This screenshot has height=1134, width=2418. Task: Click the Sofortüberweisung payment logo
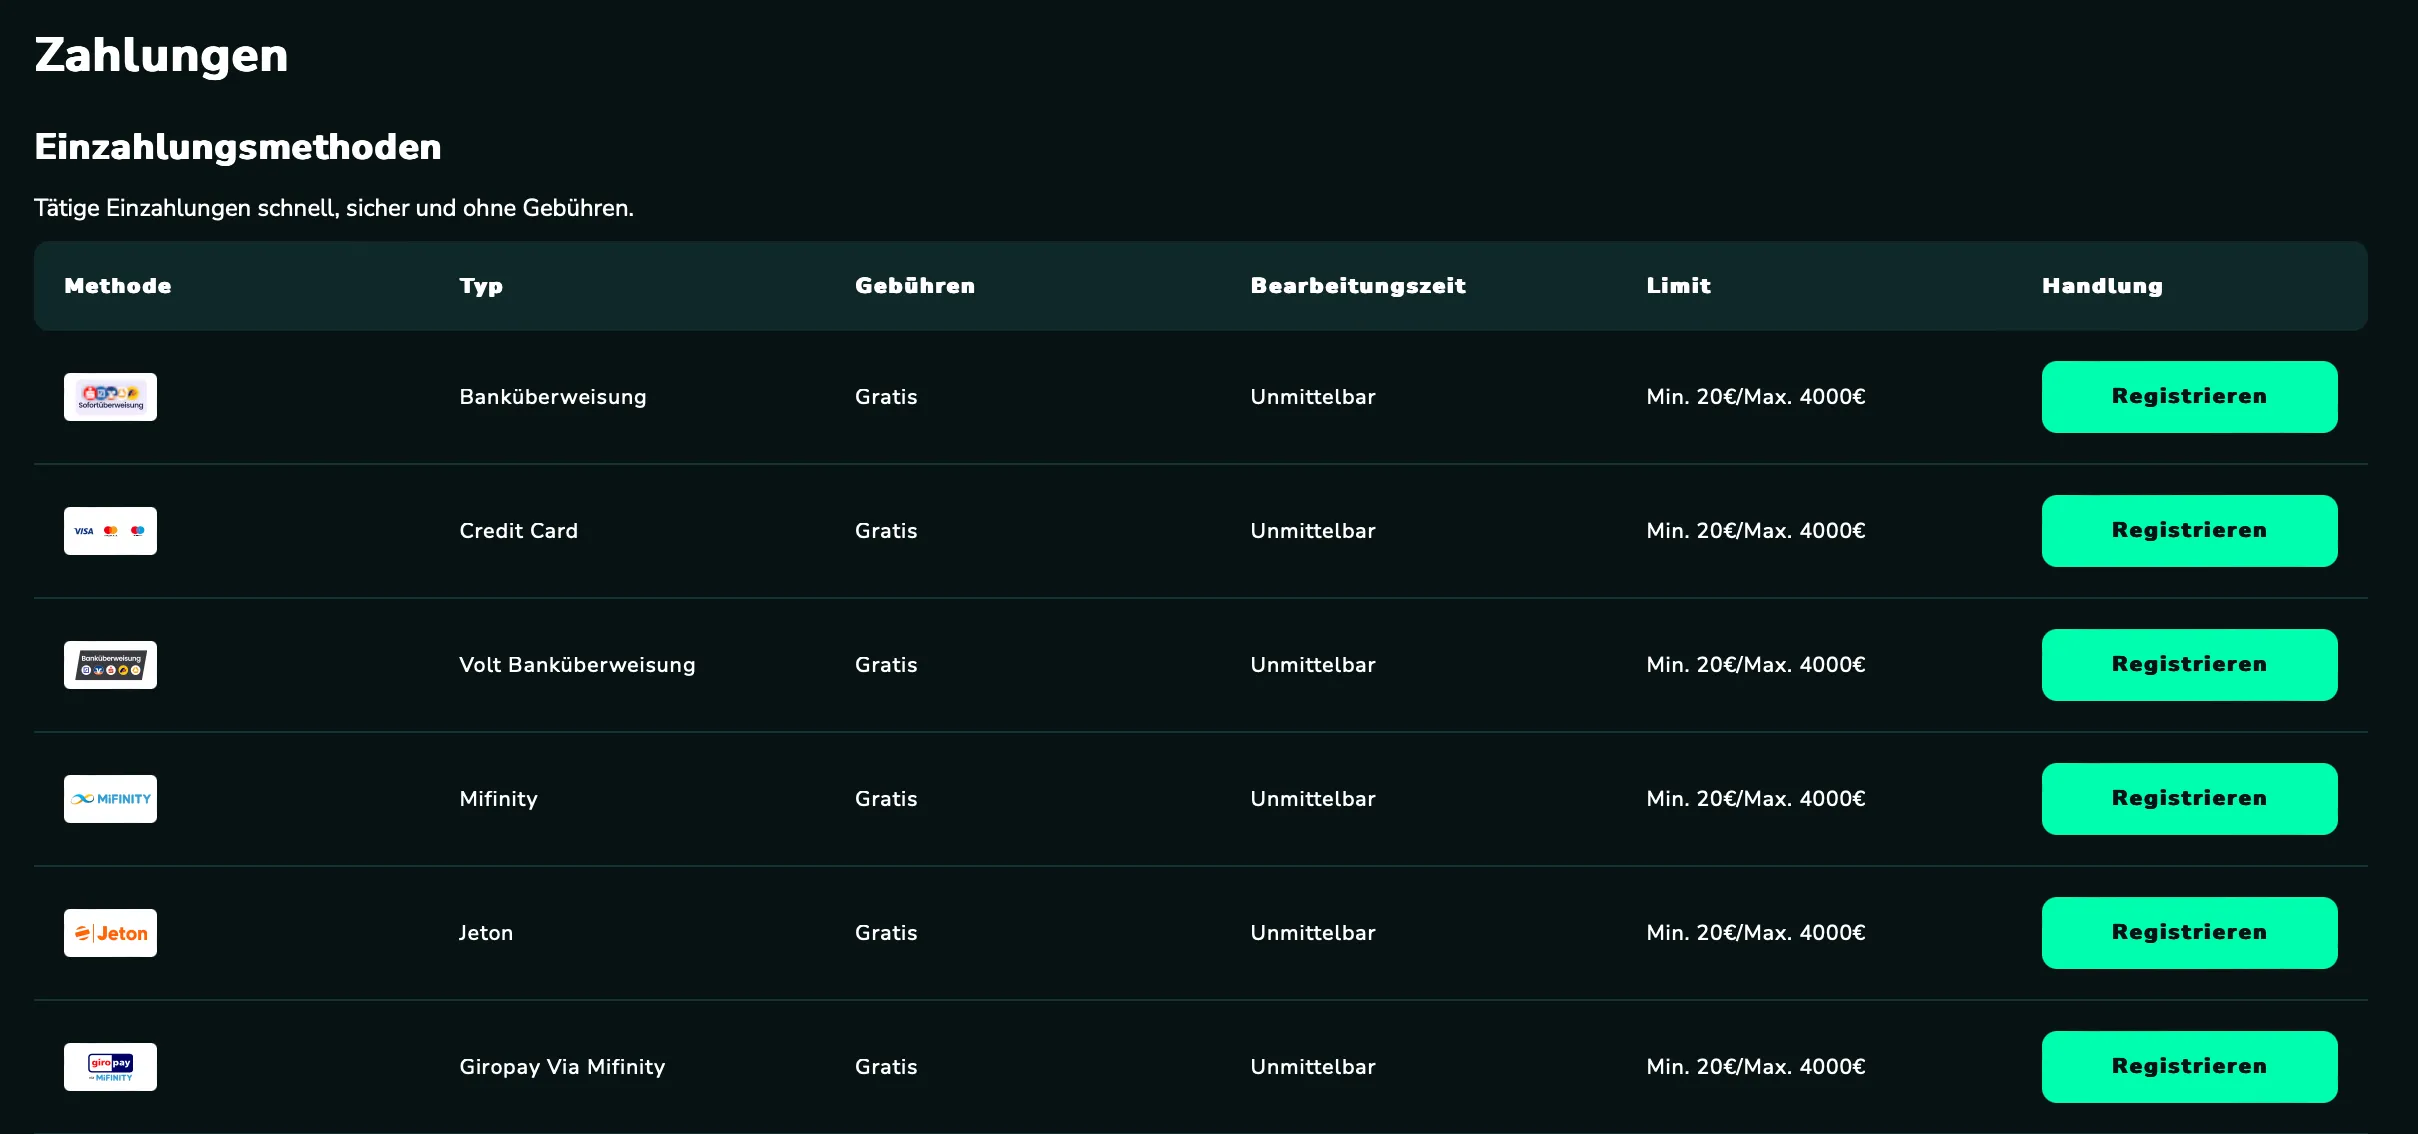(110, 397)
